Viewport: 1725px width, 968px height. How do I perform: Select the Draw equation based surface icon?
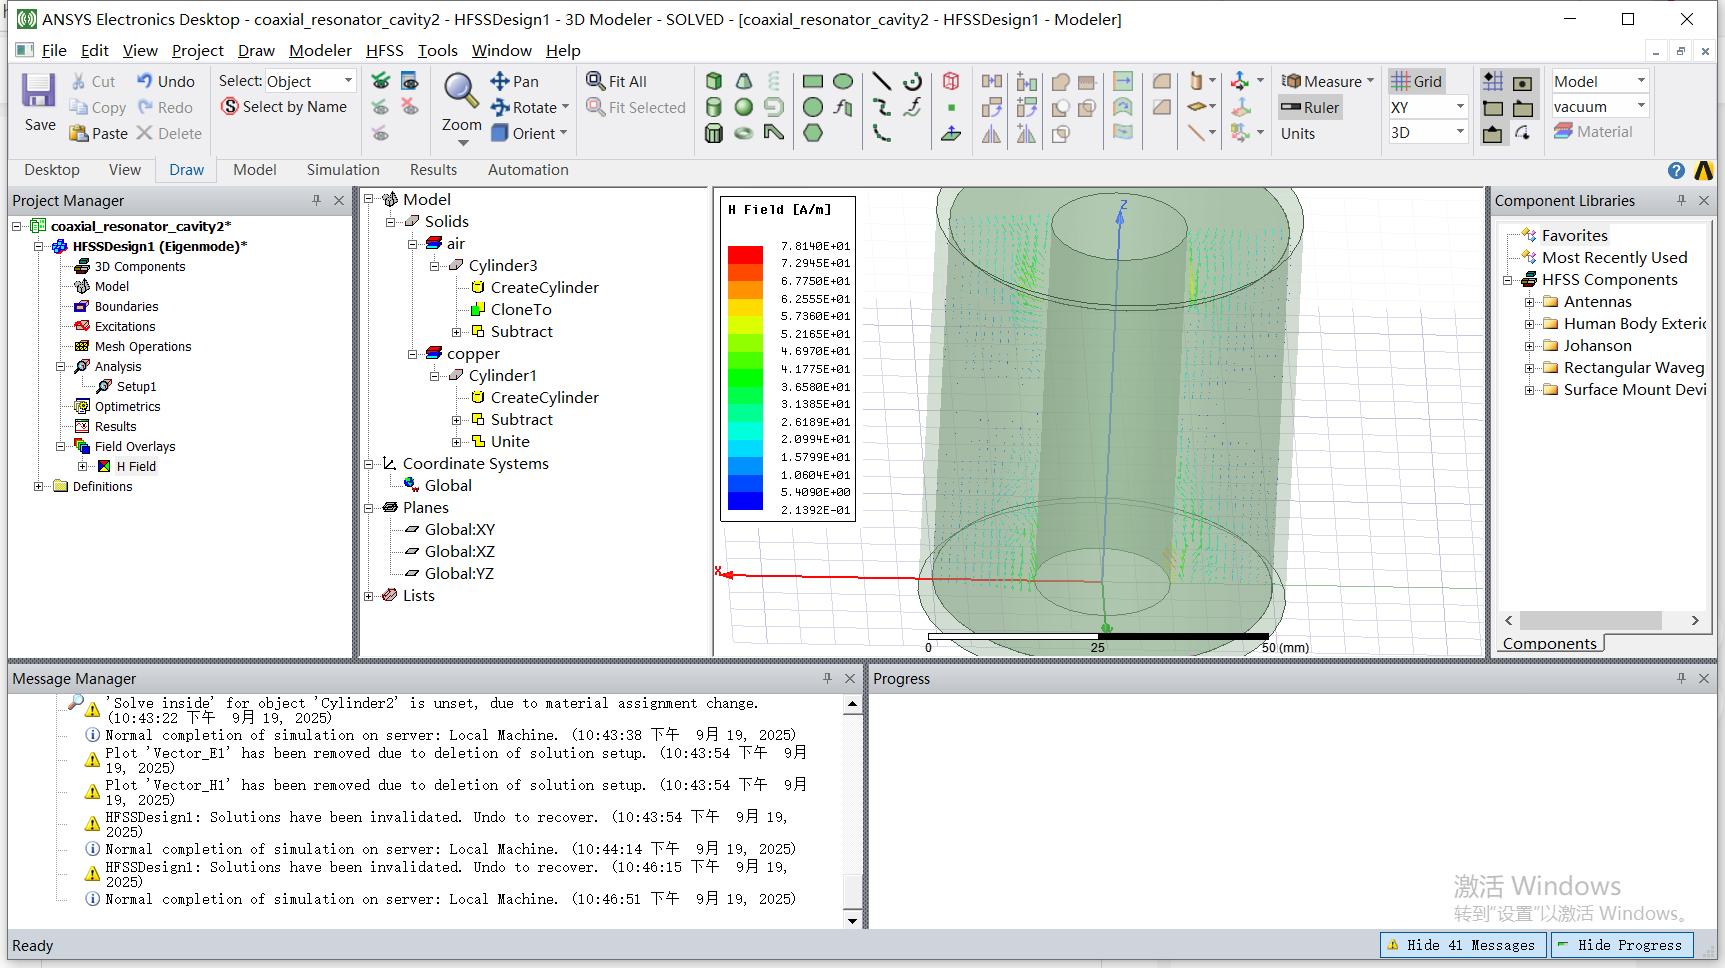[843, 107]
